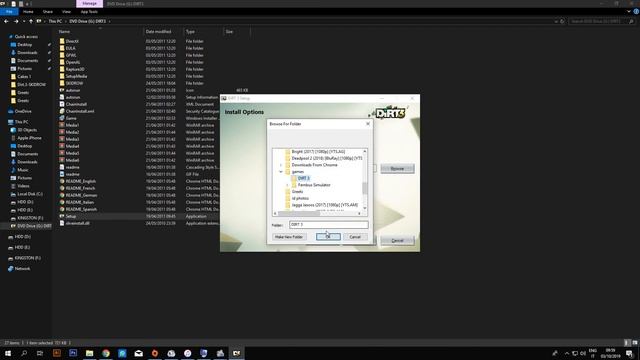The width and height of the screenshot is (640, 360).
Task: Select the Game Windows Installer file
Action: [x=71, y=118]
